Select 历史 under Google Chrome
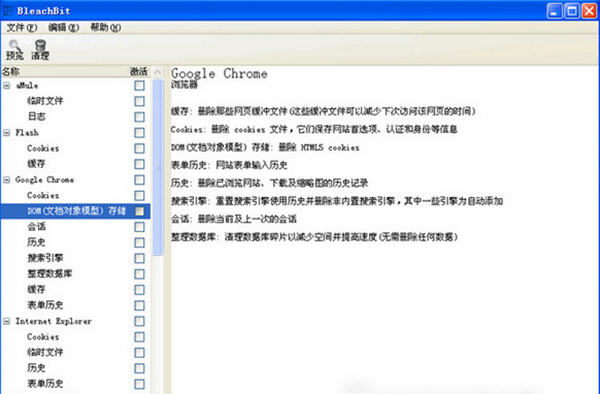Image resolution: width=600 pixels, height=394 pixels. [36, 243]
